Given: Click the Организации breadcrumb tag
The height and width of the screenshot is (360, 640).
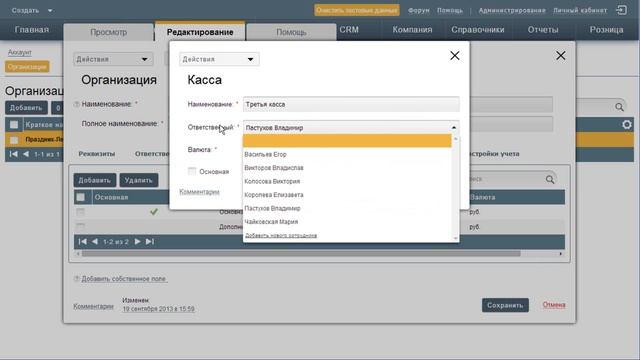Looking at the screenshot, I should pyautogui.click(x=27, y=67).
